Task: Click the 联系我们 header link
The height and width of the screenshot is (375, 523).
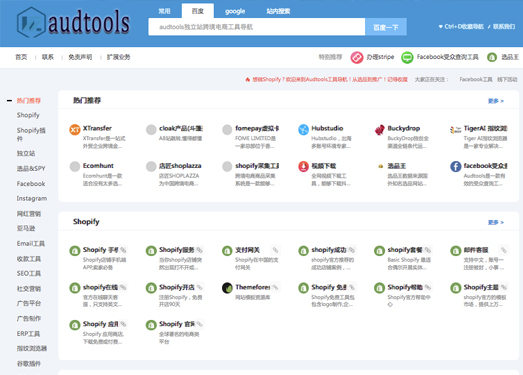Action: point(502,26)
